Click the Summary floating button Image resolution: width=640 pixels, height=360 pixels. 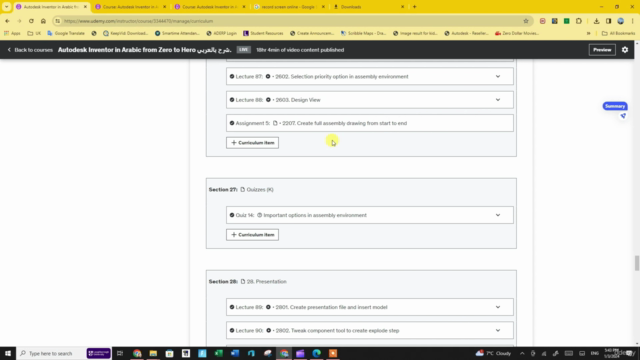[x=615, y=106]
